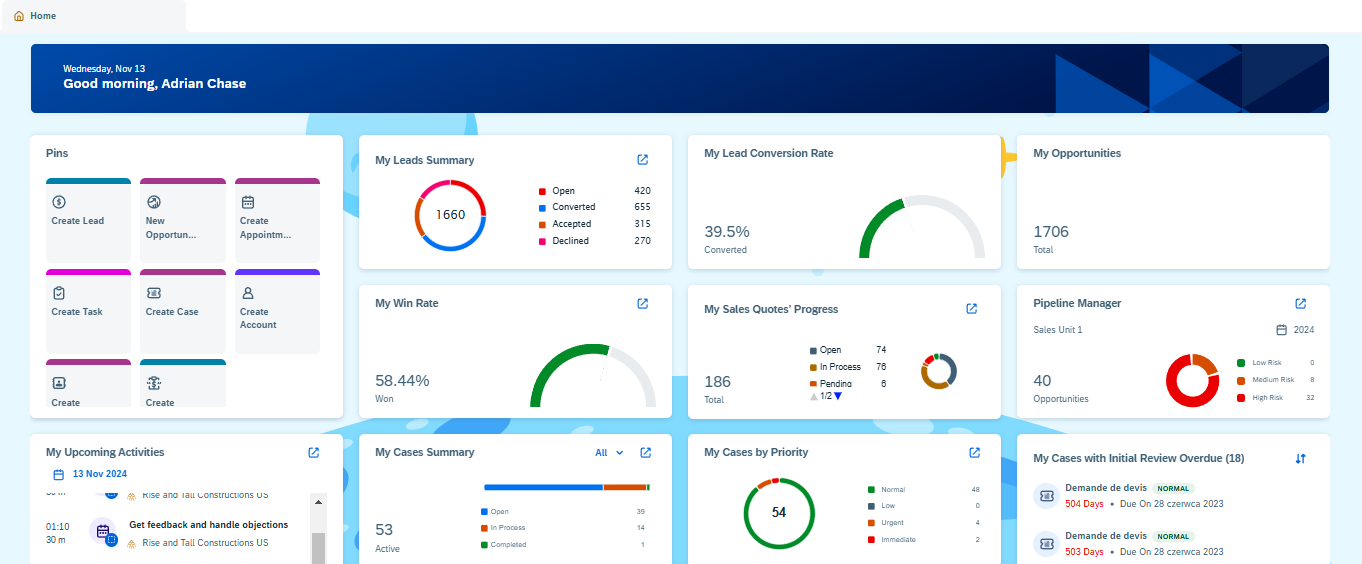1362x564 pixels.
Task: Click the Immediate legend in Cases by Priority
Action: [x=925, y=540]
